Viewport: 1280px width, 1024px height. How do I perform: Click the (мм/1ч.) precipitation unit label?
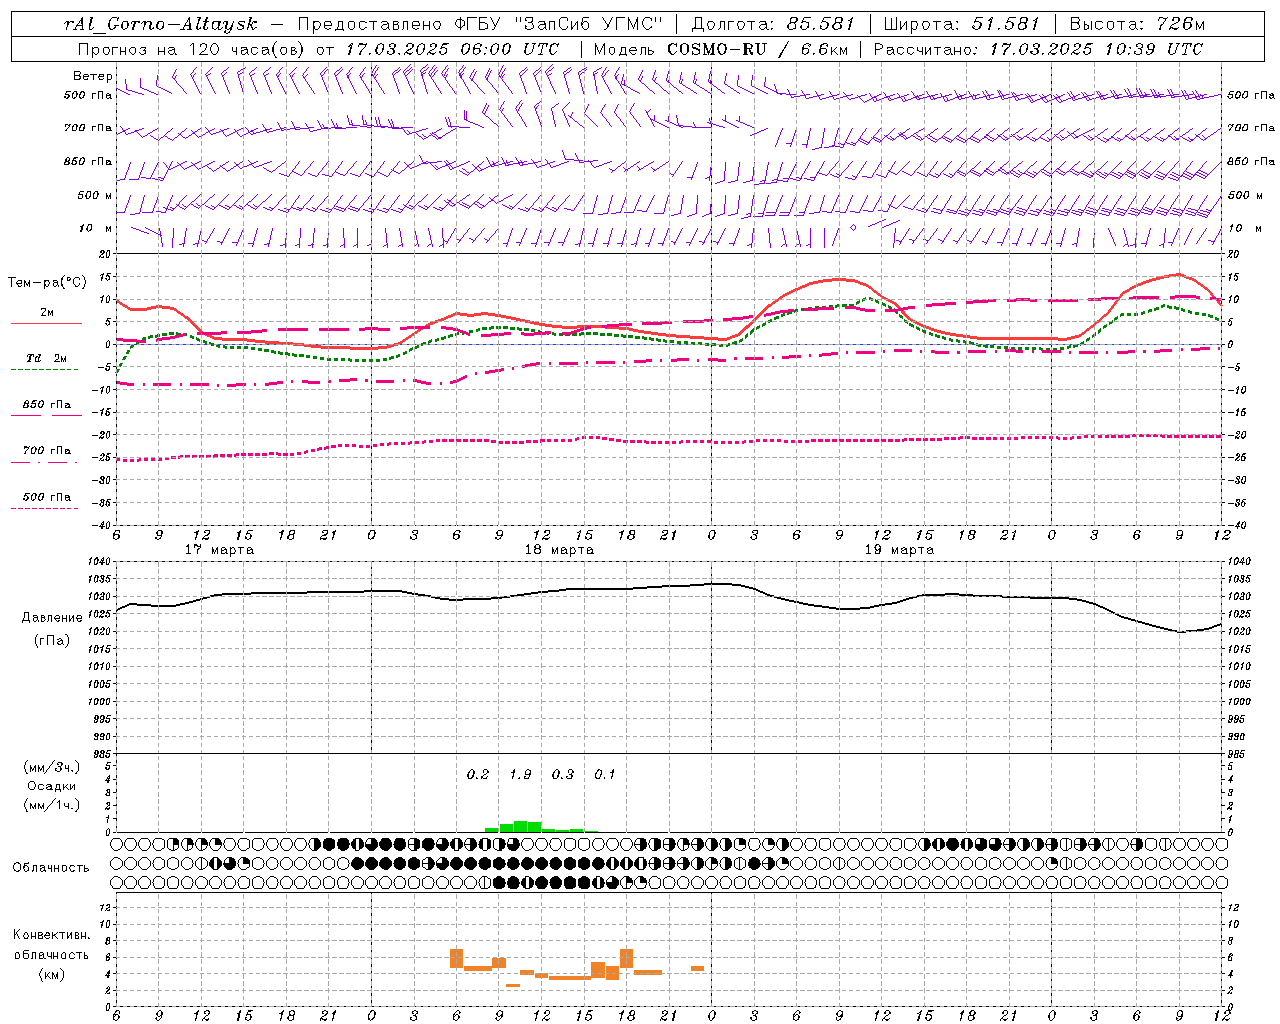pyautogui.click(x=52, y=805)
